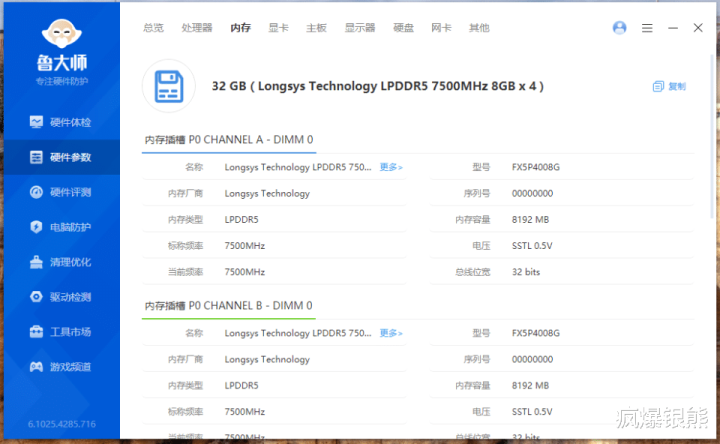Switch to 硬盘 hard disk tab
The width and height of the screenshot is (720, 444).
pos(403,28)
